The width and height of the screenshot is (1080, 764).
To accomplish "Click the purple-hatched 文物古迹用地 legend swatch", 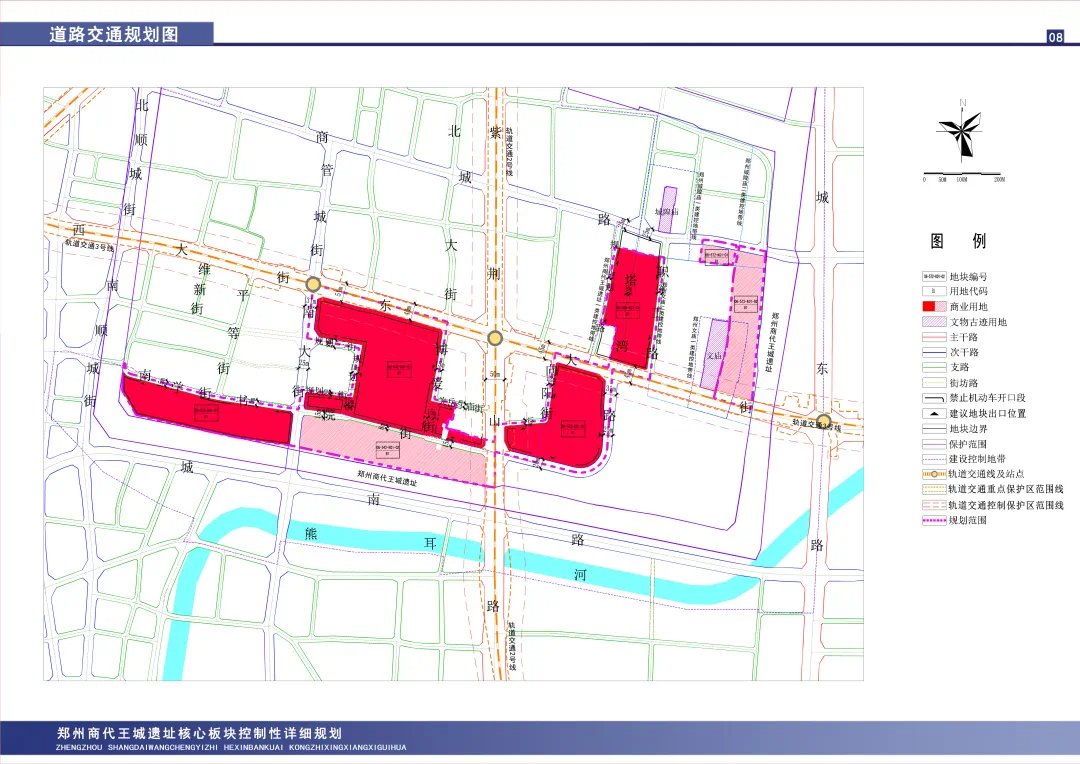I will (x=934, y=322).
